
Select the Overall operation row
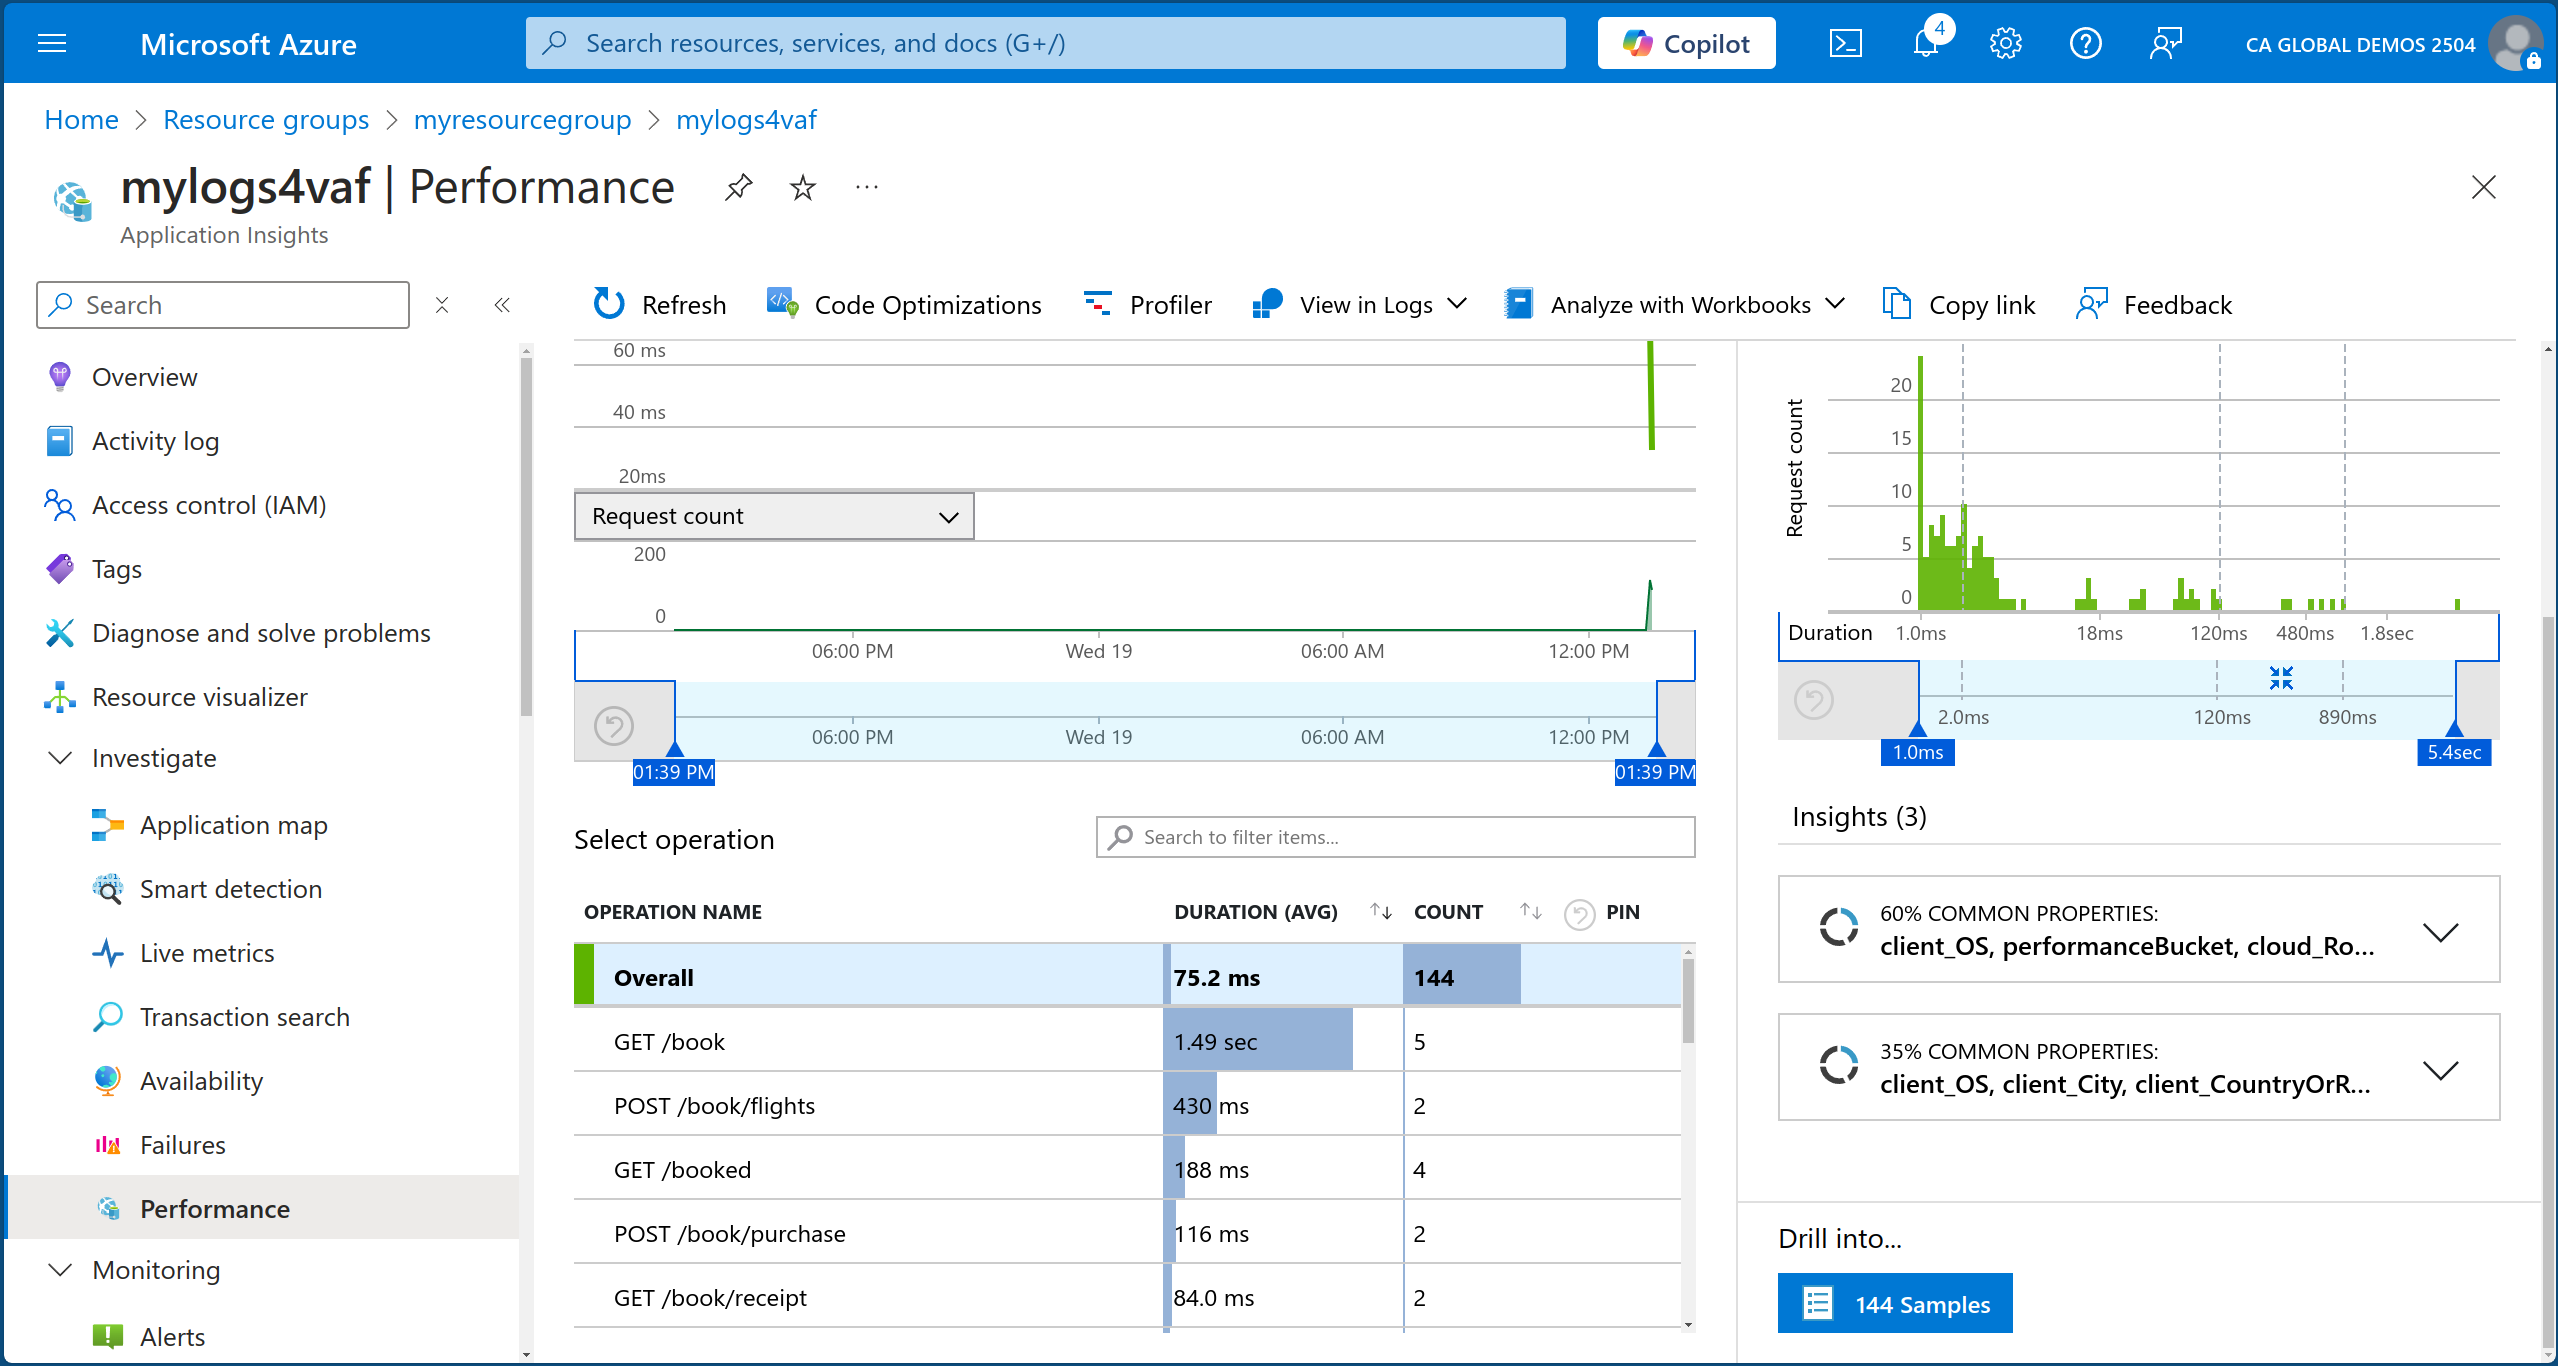coord(1127,977)
